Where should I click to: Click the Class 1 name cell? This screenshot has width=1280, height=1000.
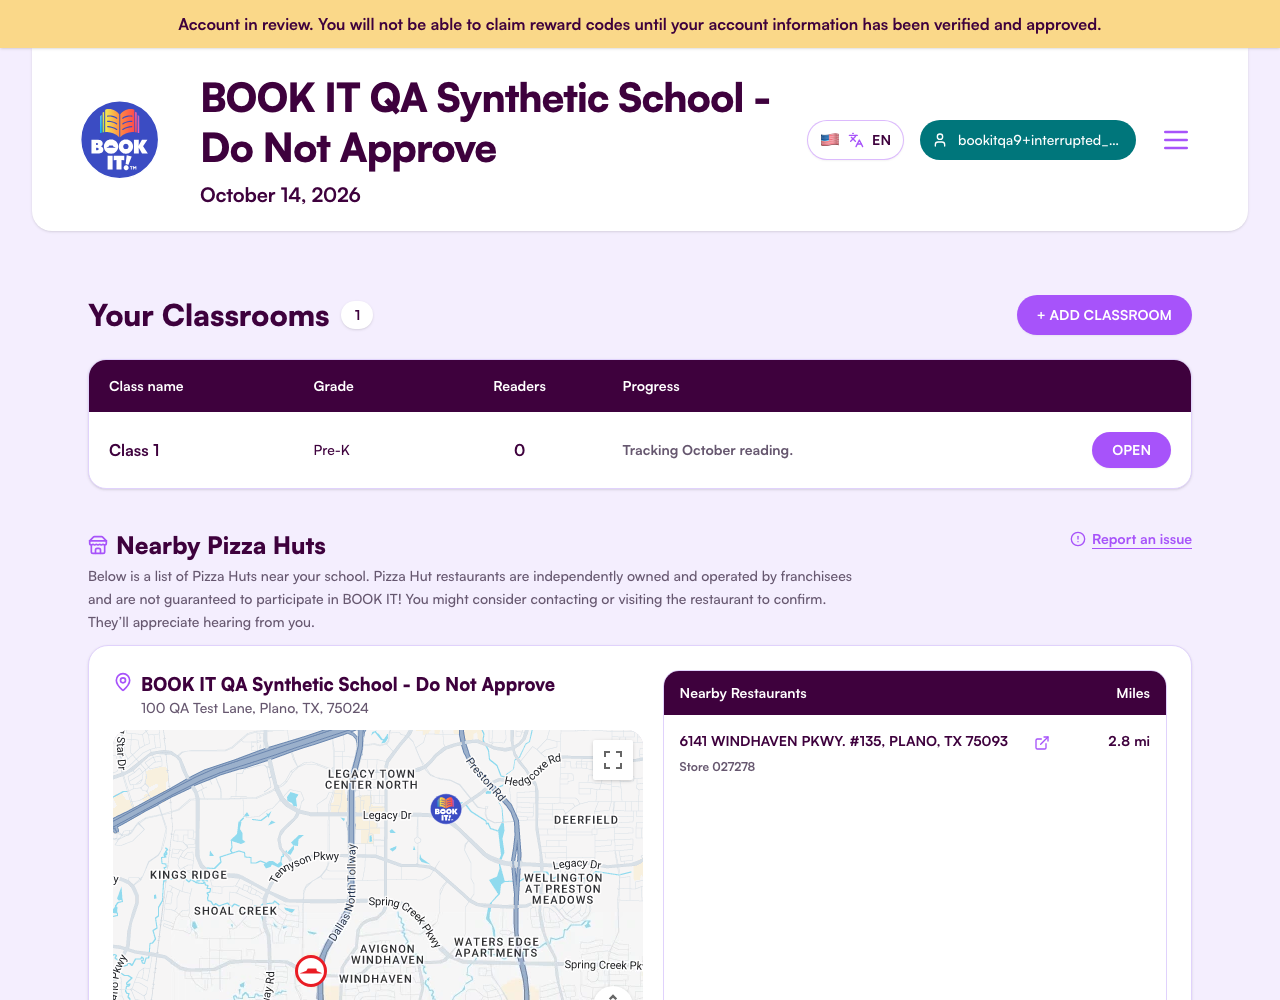134,450
